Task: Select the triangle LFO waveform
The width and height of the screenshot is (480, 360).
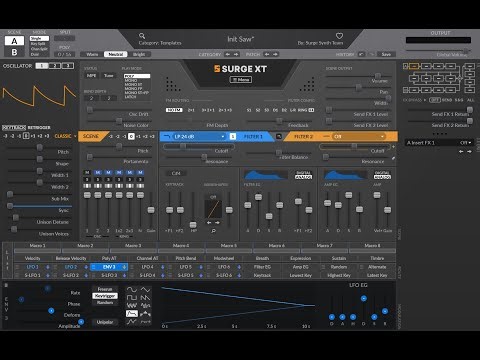Action: tap(145, 289)
